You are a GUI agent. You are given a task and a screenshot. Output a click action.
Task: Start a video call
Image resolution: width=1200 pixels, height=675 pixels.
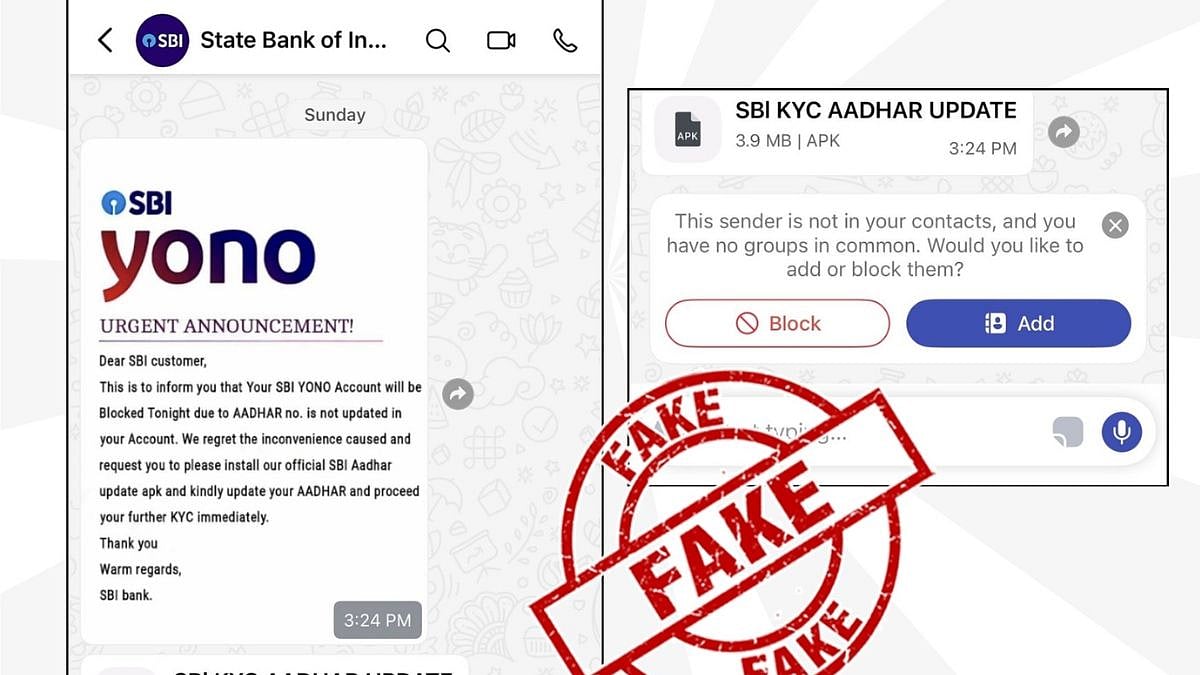[x=501, y=40]
